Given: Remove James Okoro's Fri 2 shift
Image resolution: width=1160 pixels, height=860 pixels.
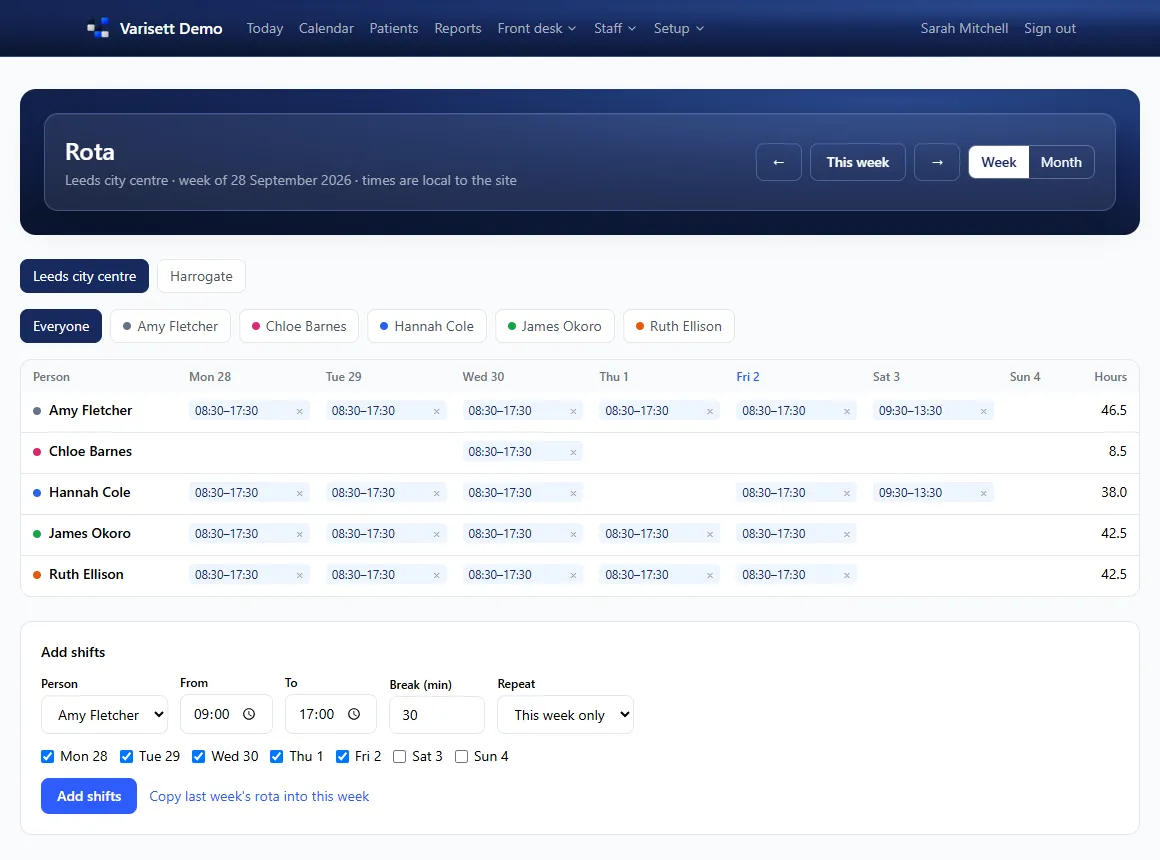Looking at the screenshot, I should [847, 534].
